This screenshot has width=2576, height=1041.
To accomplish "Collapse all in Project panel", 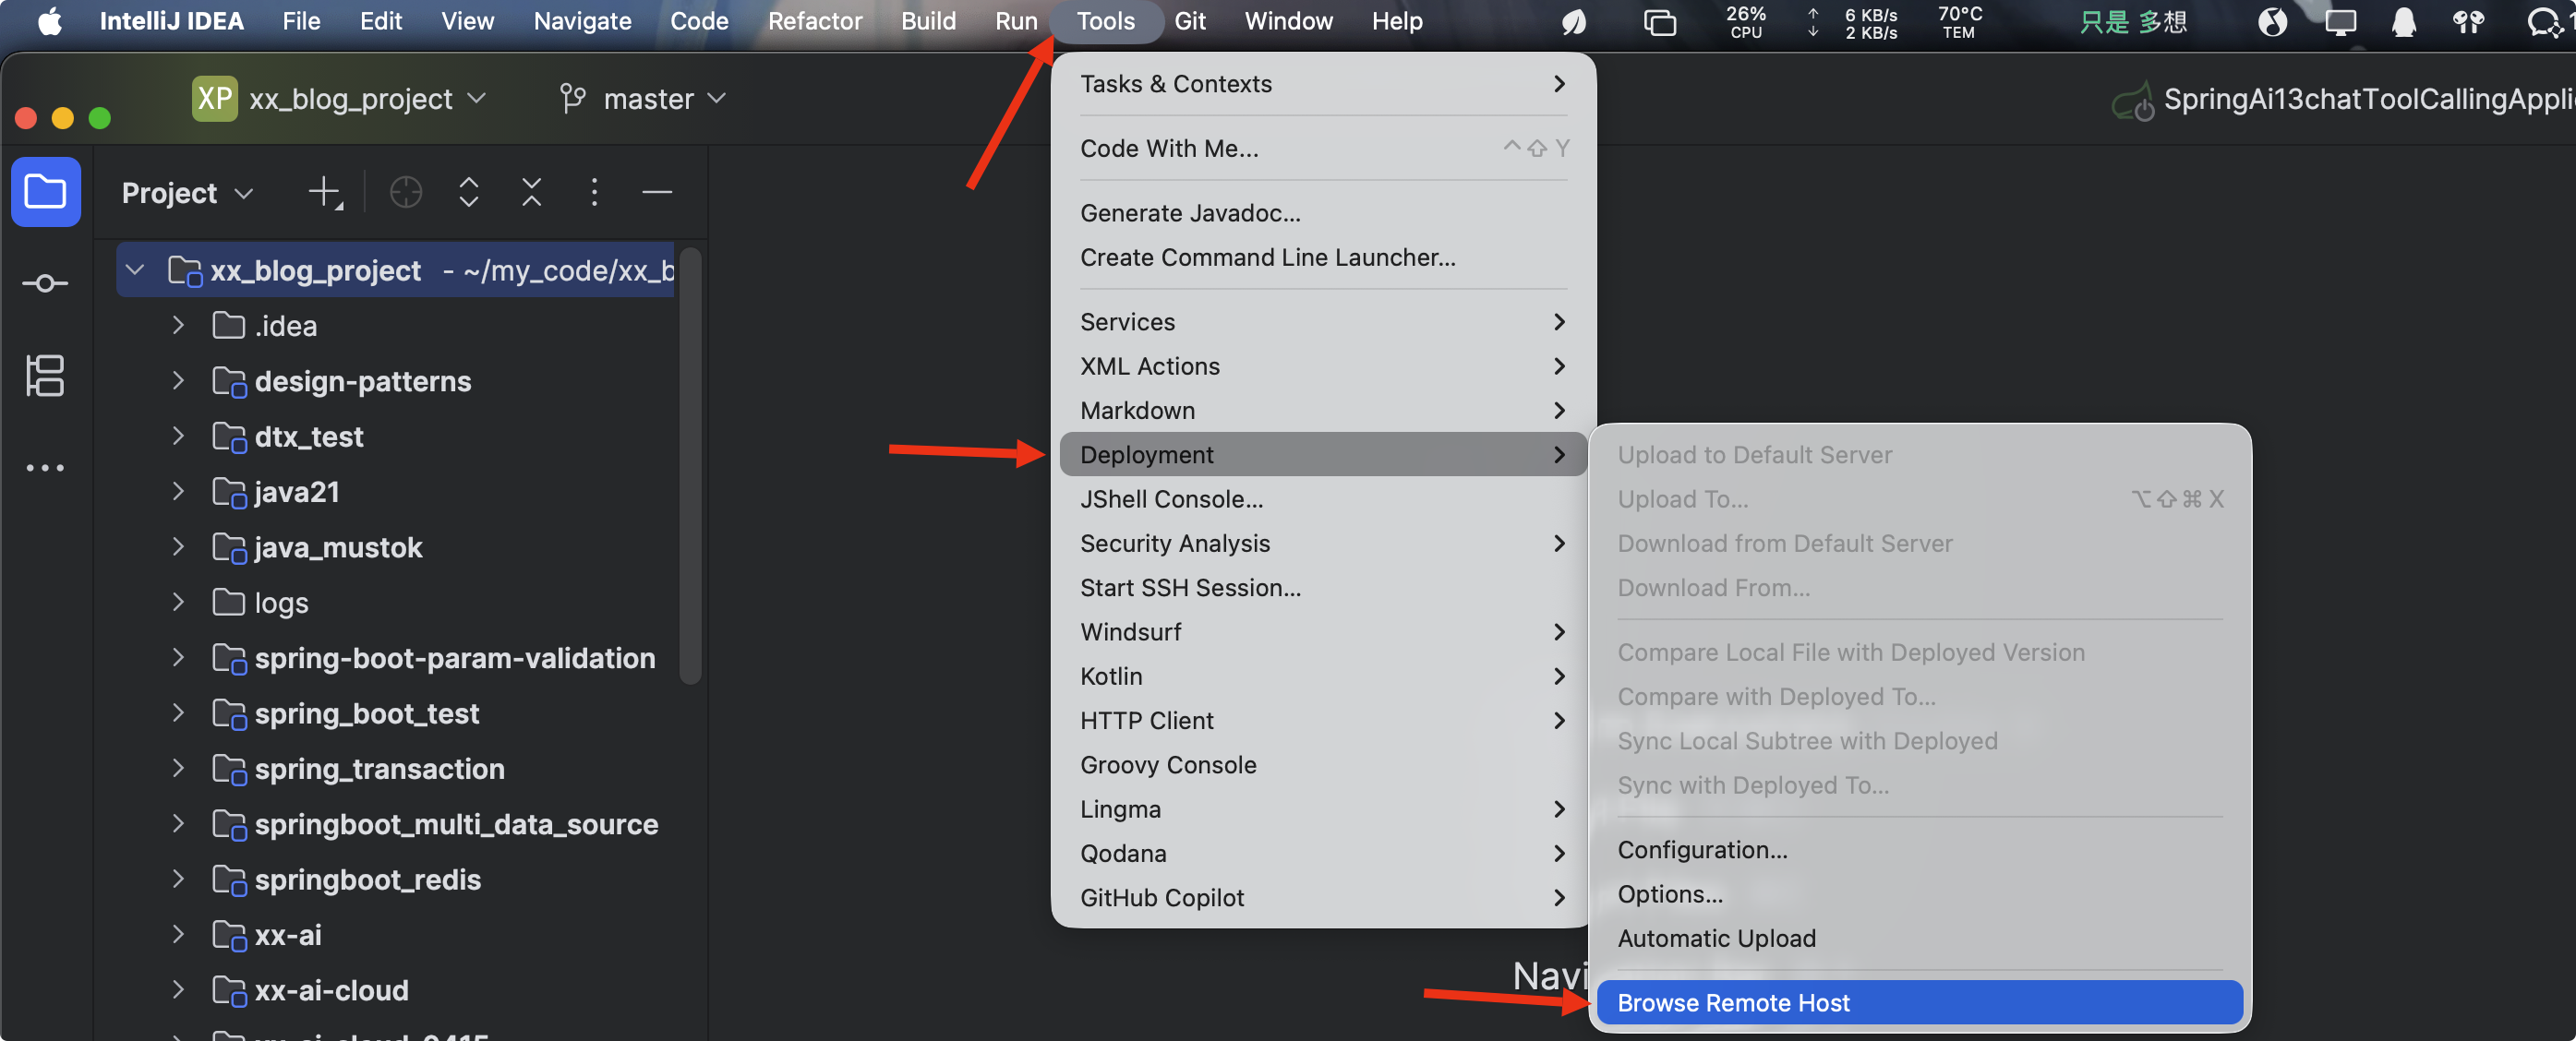I will click(x=531, y=192).
